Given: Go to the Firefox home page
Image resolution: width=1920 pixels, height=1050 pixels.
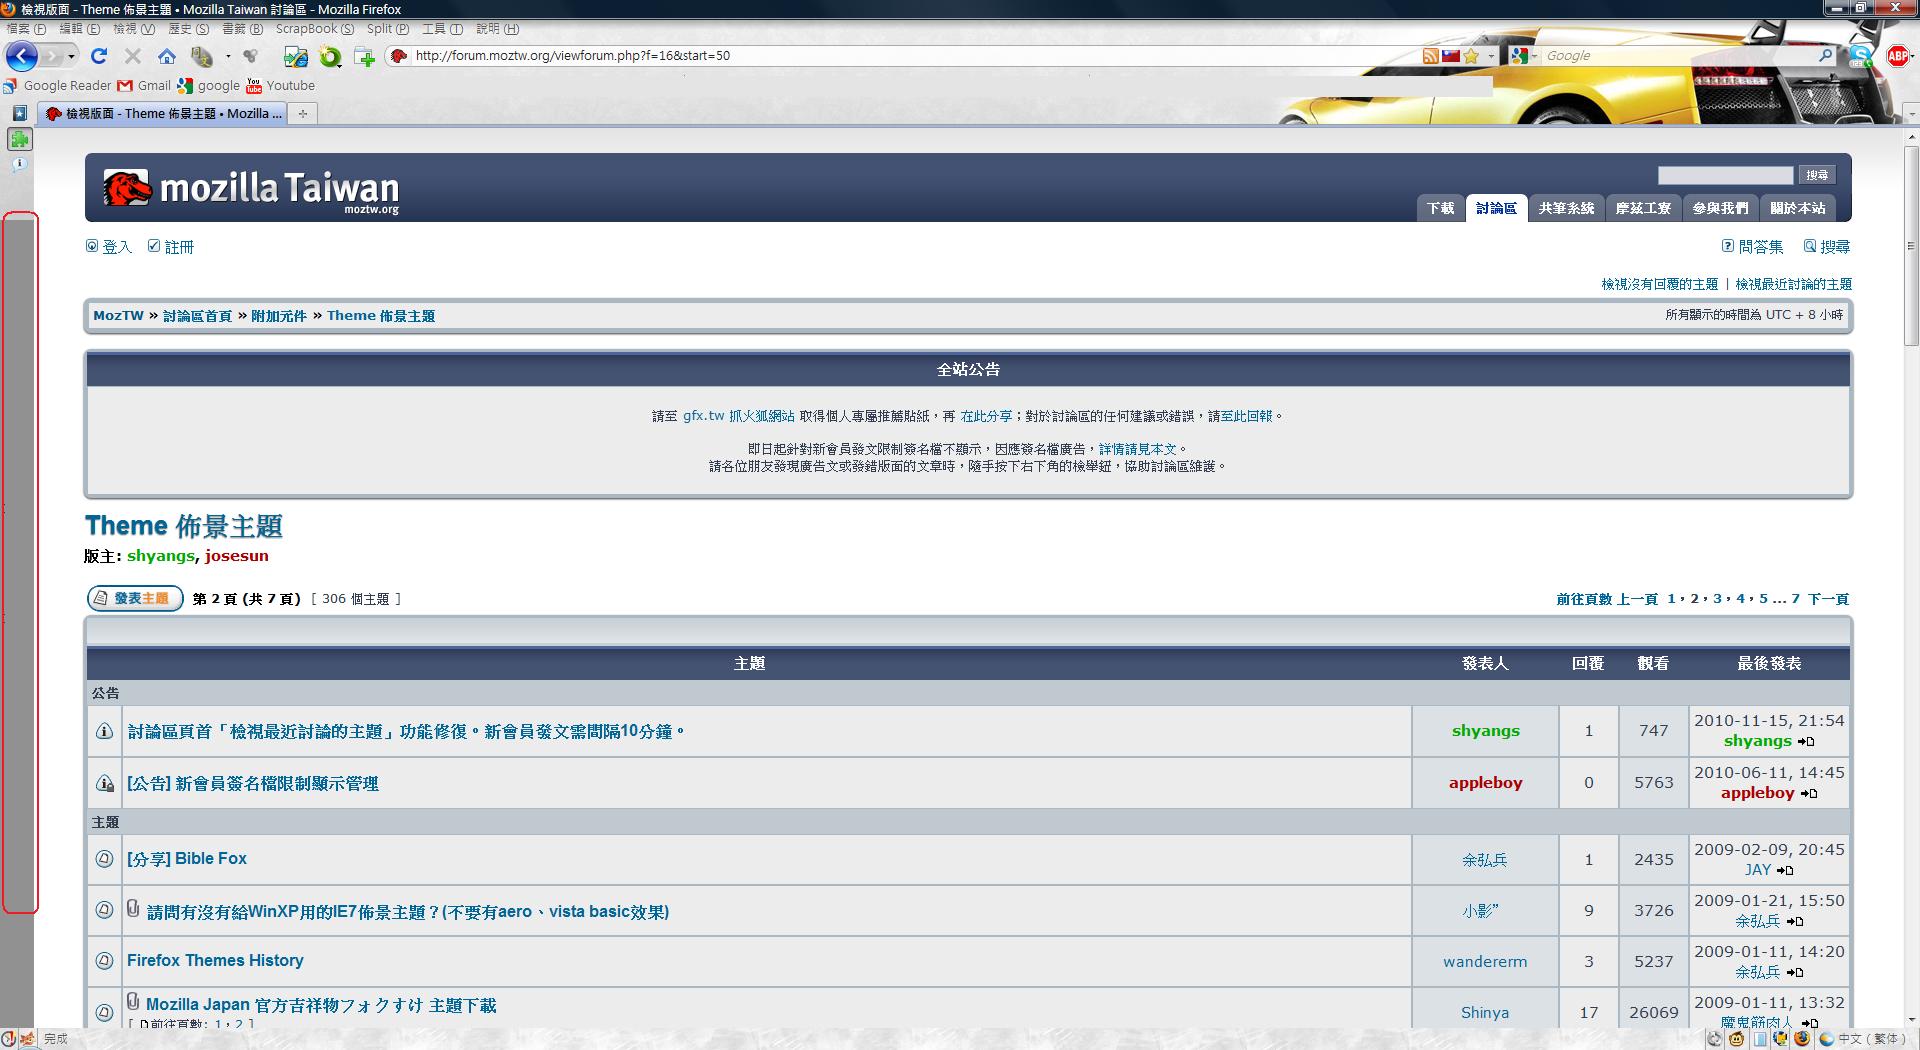Looking at the screenshot, I should pos(167,56).
